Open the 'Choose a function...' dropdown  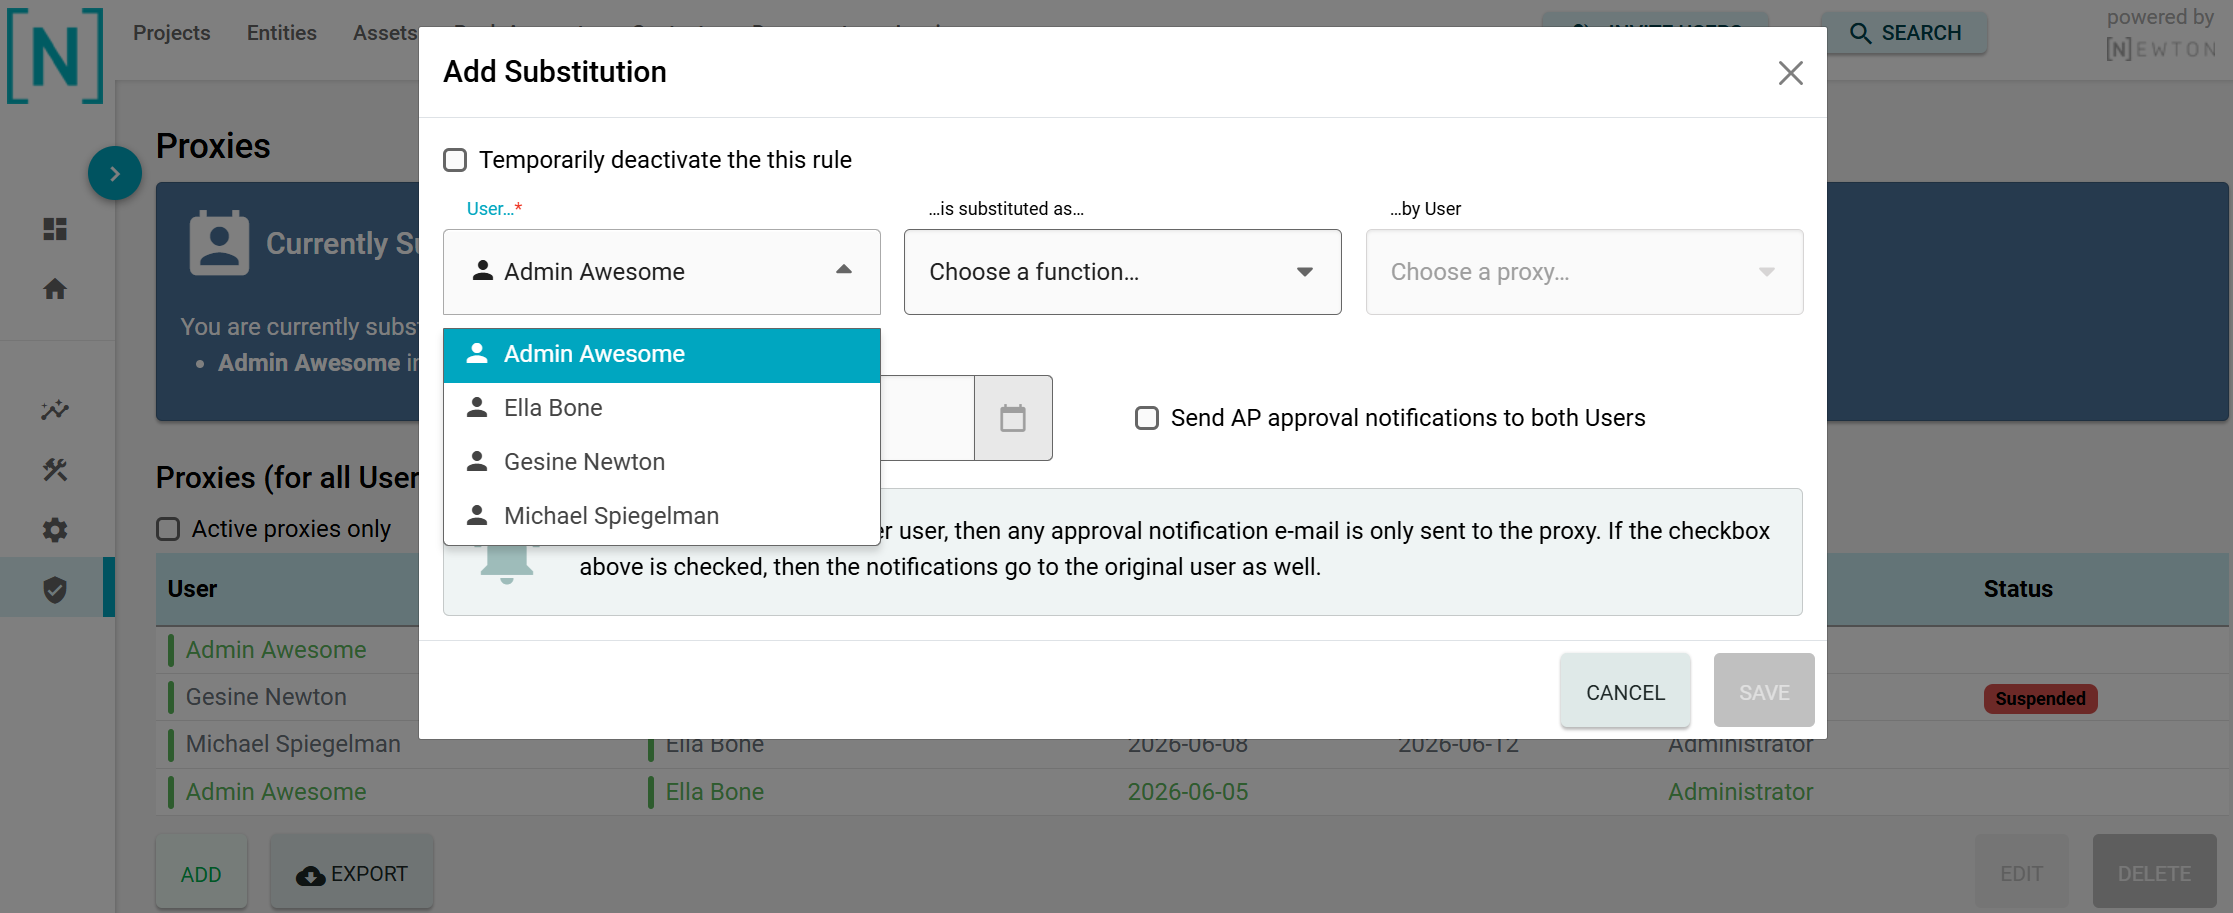(1123, 272)
